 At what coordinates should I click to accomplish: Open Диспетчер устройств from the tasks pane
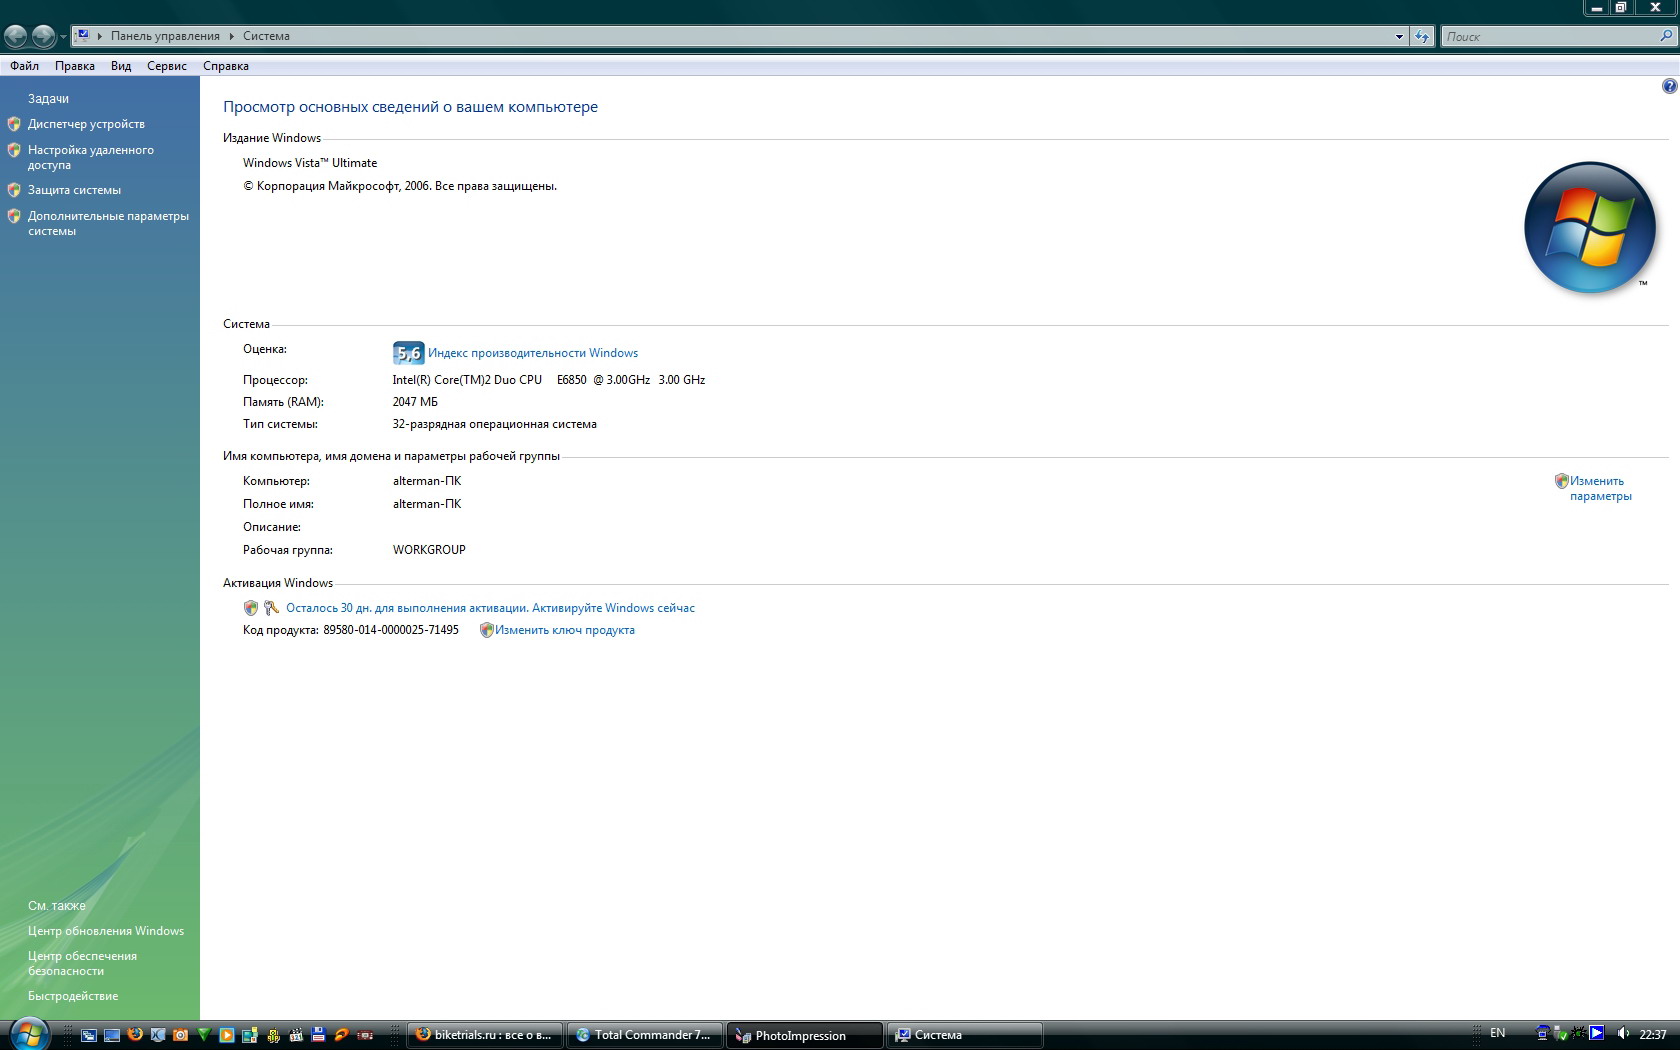click(86, 124)
